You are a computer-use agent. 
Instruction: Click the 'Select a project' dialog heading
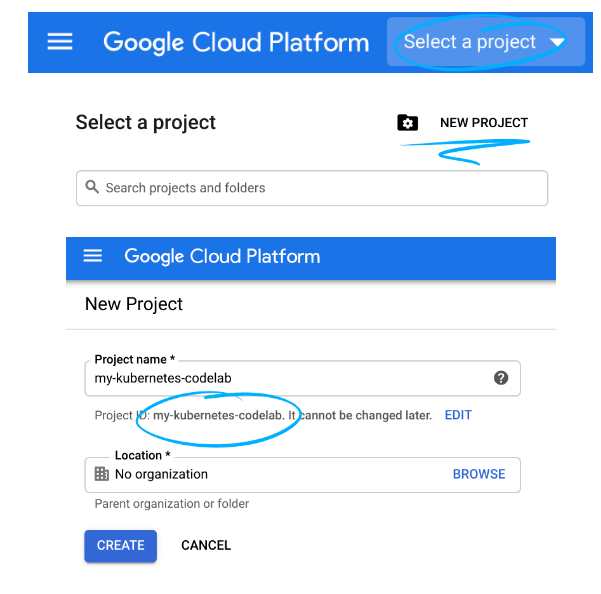[146, 123]
